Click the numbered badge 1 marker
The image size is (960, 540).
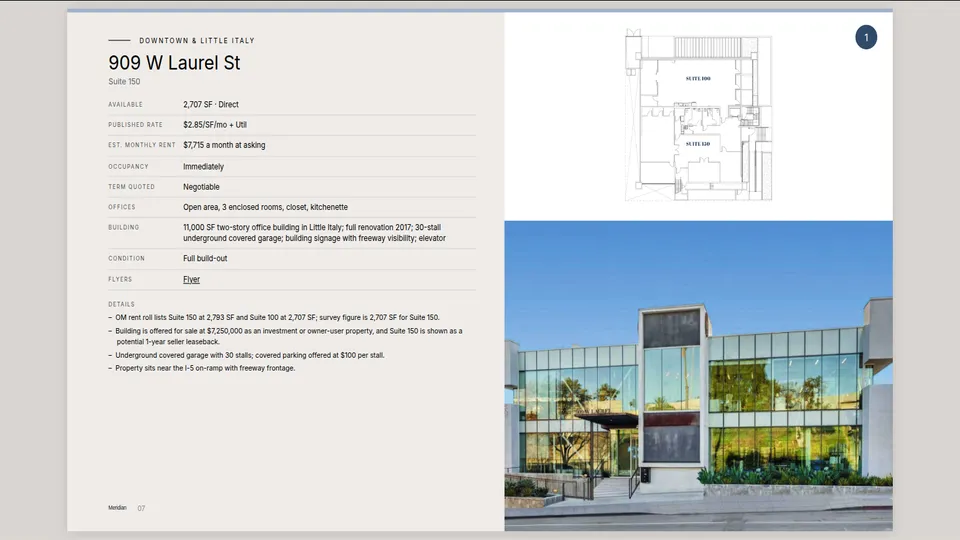click(866, 37)
